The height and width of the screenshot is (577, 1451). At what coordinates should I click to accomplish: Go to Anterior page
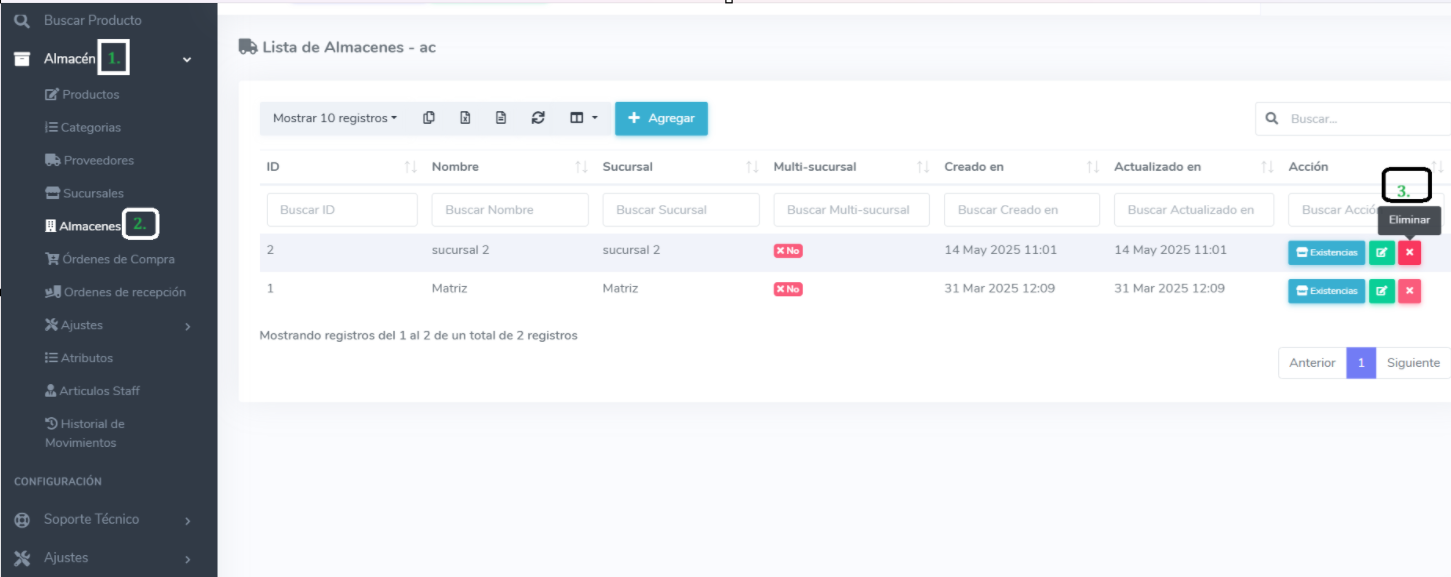(x=1312, y=363)
